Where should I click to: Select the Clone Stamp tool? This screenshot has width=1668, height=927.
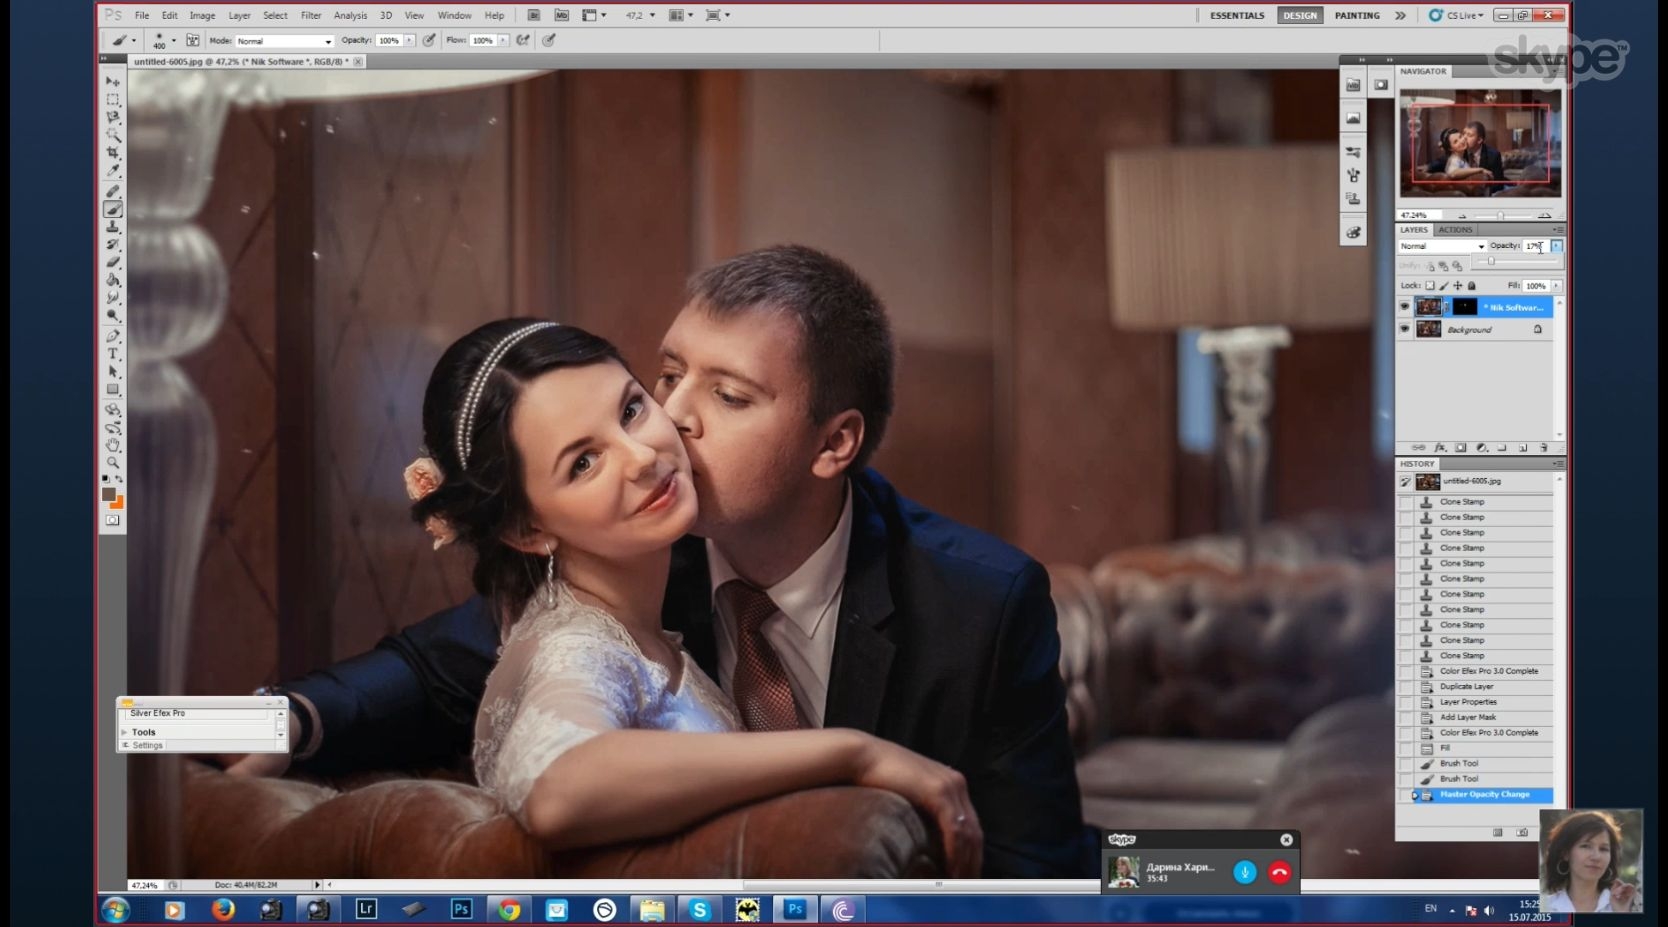click(x=113, y=227)
